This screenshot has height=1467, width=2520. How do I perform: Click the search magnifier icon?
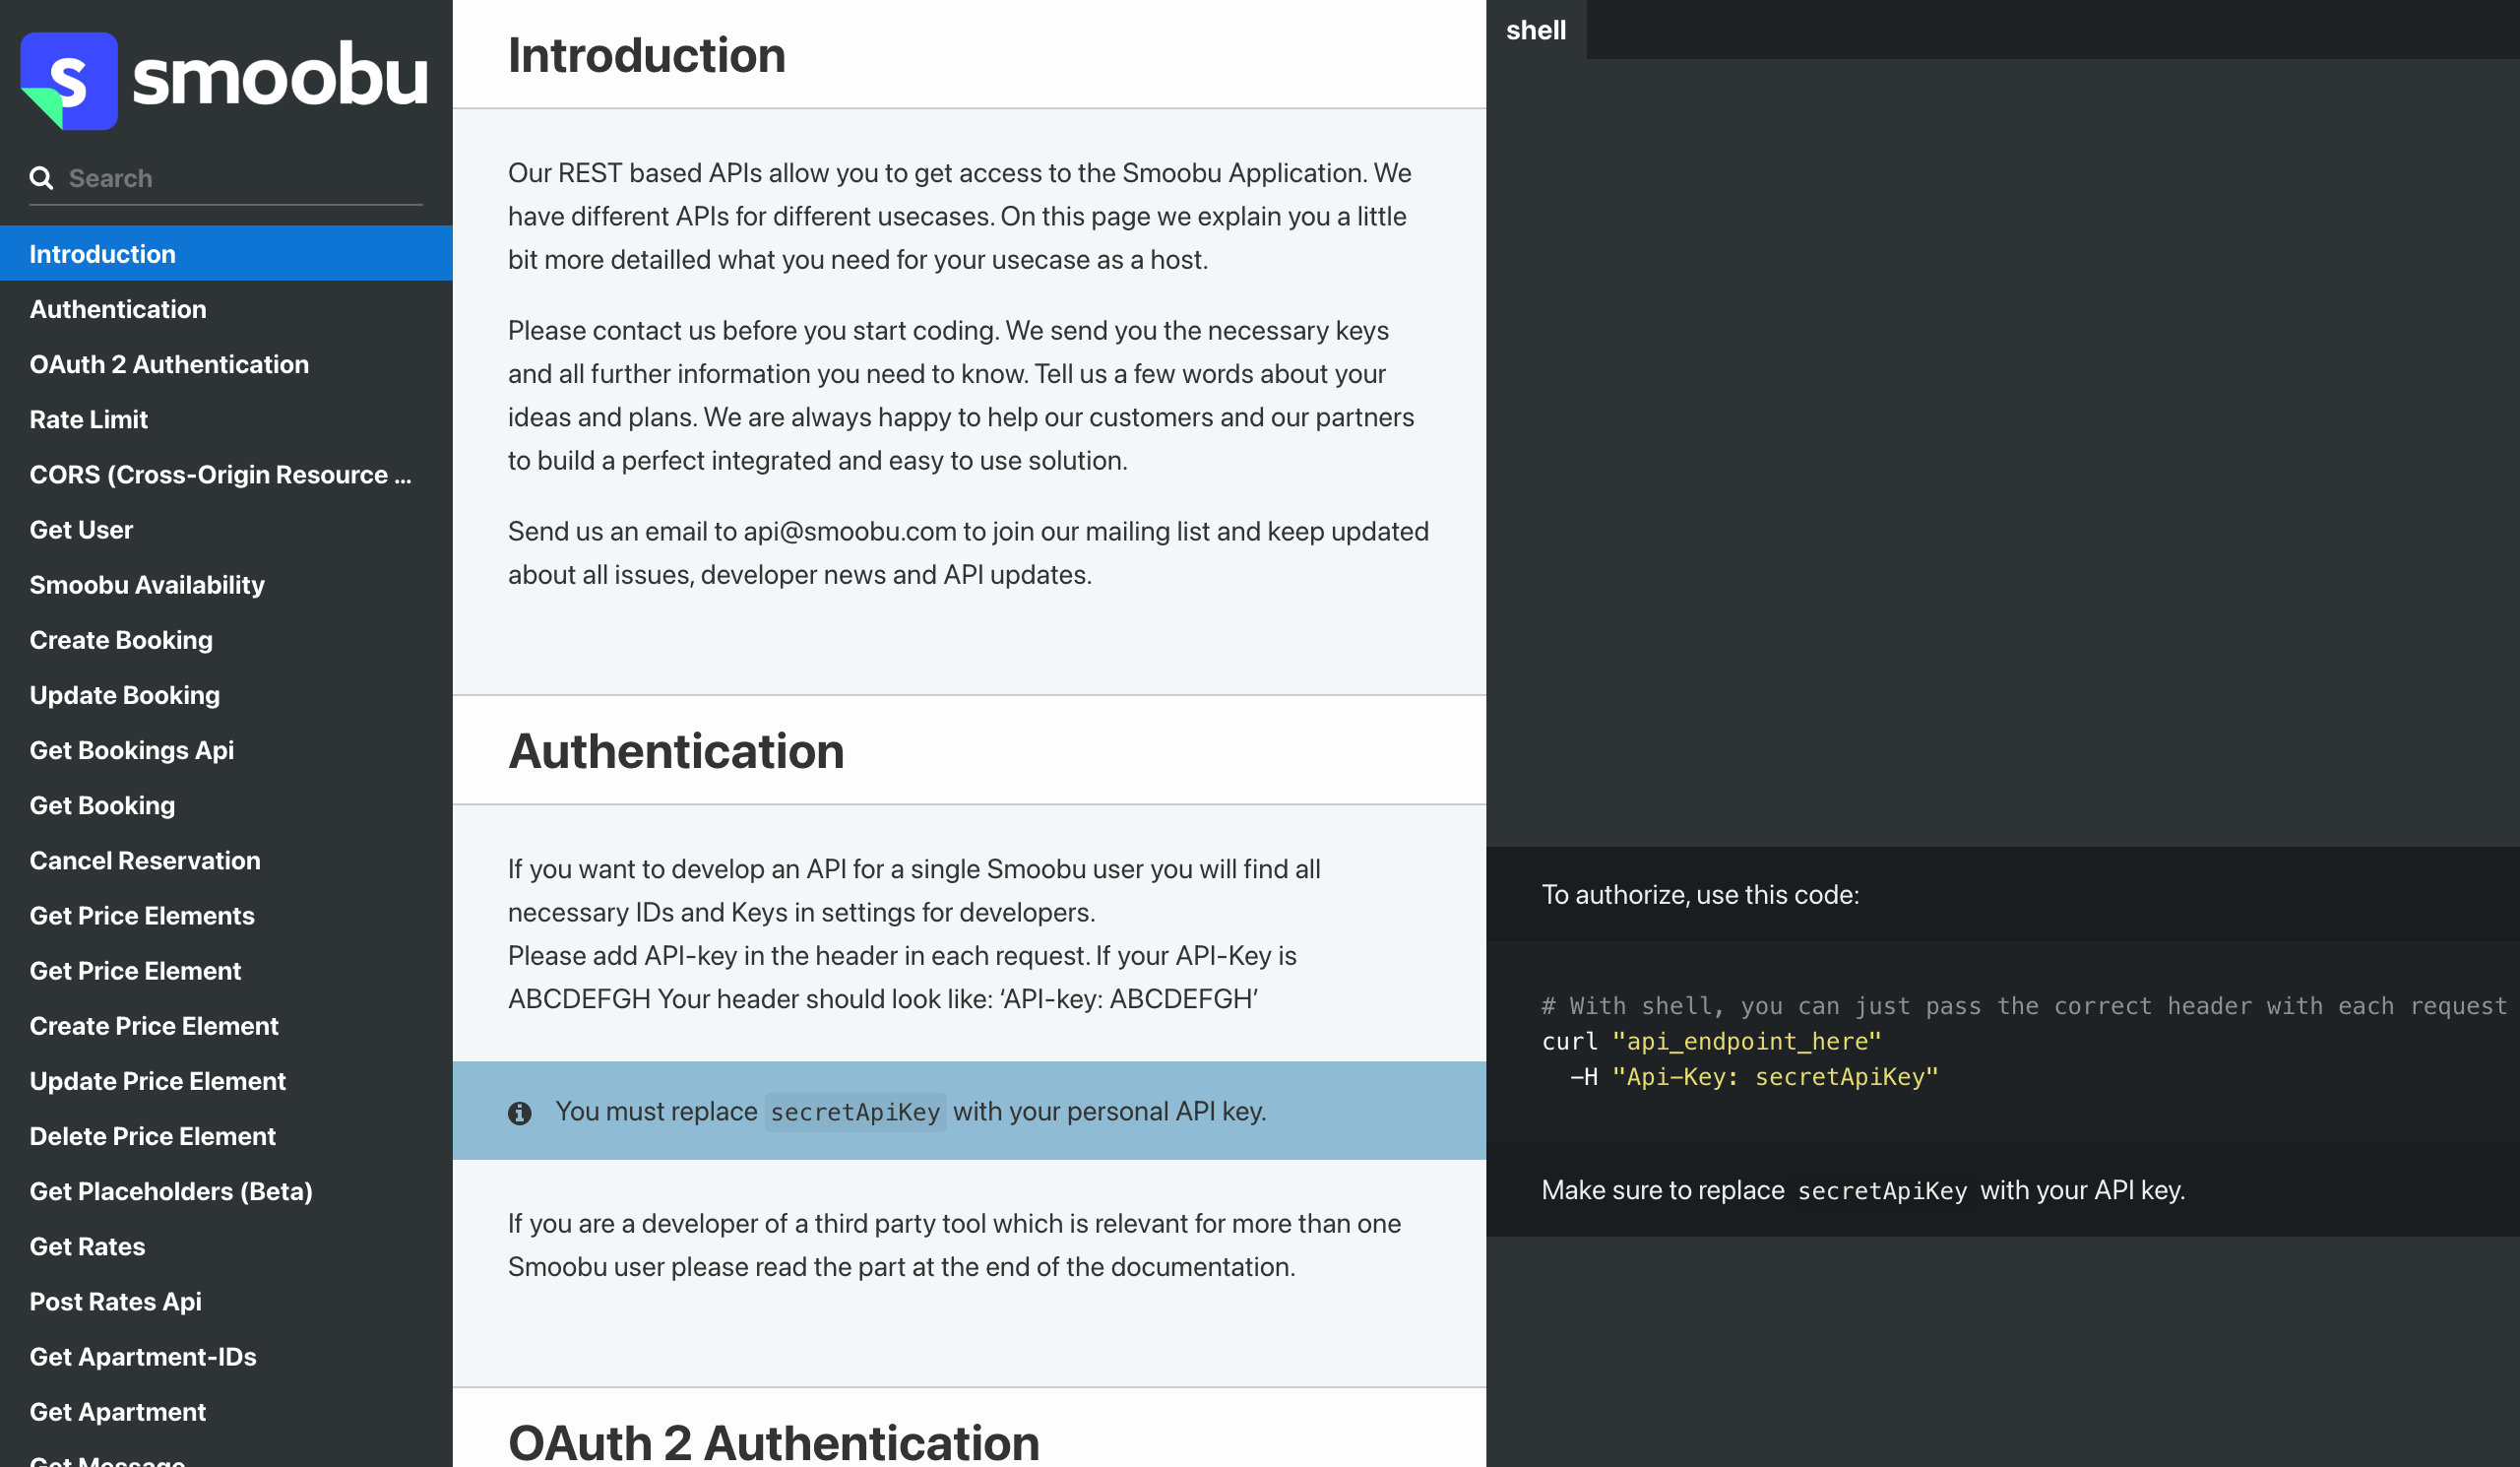click(x=41, y=178)
